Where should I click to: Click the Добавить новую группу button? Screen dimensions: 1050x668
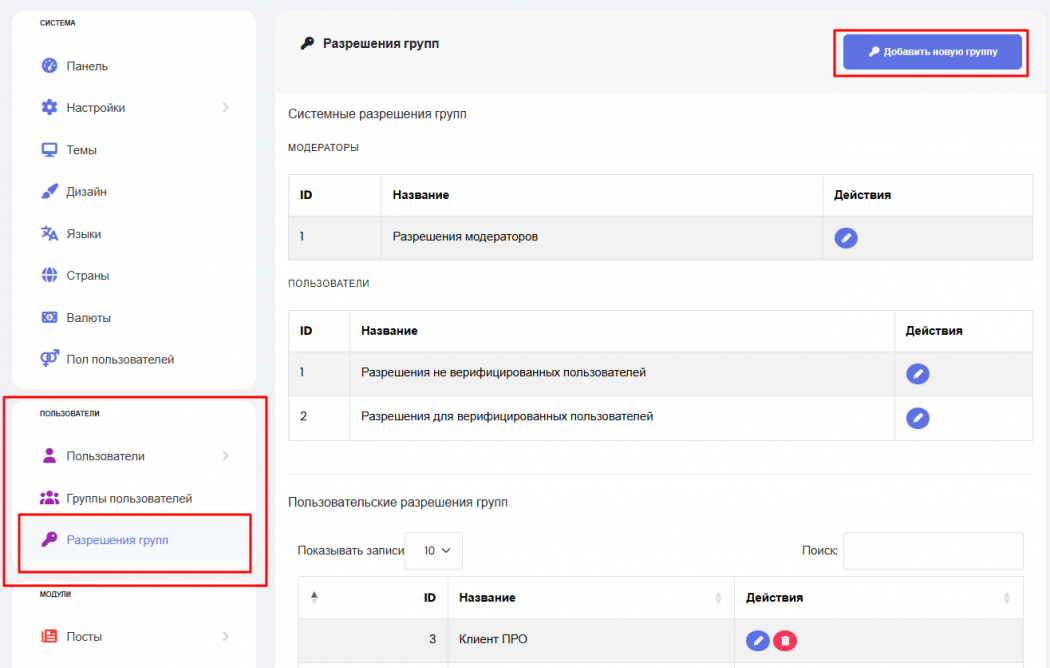[932, 52]
